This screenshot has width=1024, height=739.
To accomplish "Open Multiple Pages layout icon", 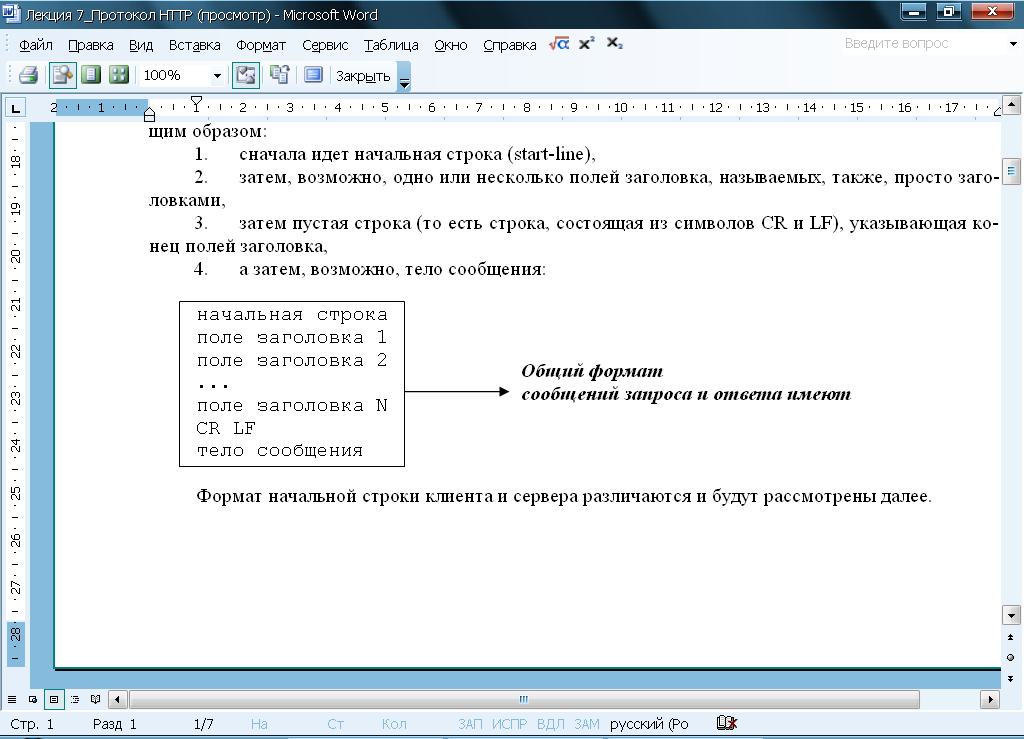I will [x=119, y=75].
